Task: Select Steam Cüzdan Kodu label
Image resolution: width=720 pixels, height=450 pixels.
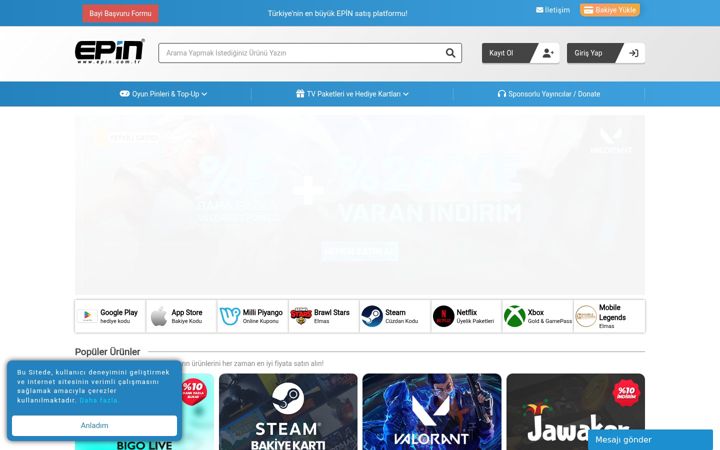Action: coord(402,316)
